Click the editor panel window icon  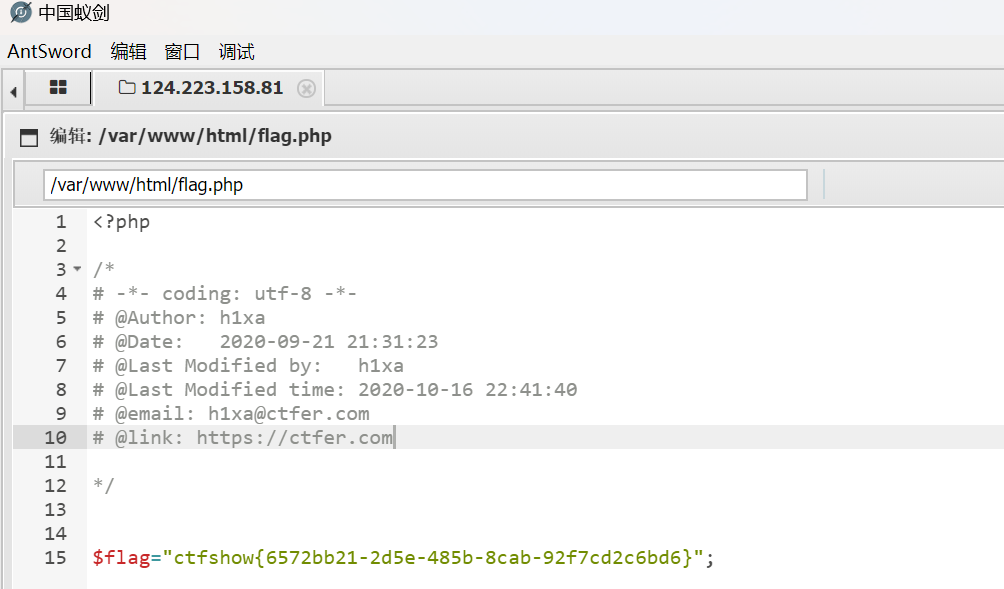29,137
